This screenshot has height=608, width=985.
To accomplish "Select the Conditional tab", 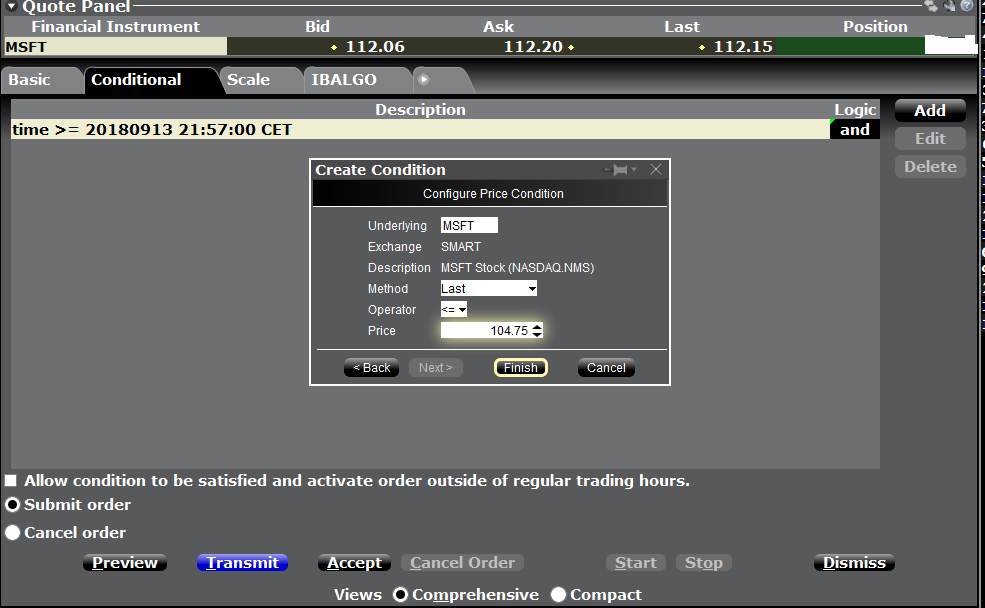I will point(151,80).
